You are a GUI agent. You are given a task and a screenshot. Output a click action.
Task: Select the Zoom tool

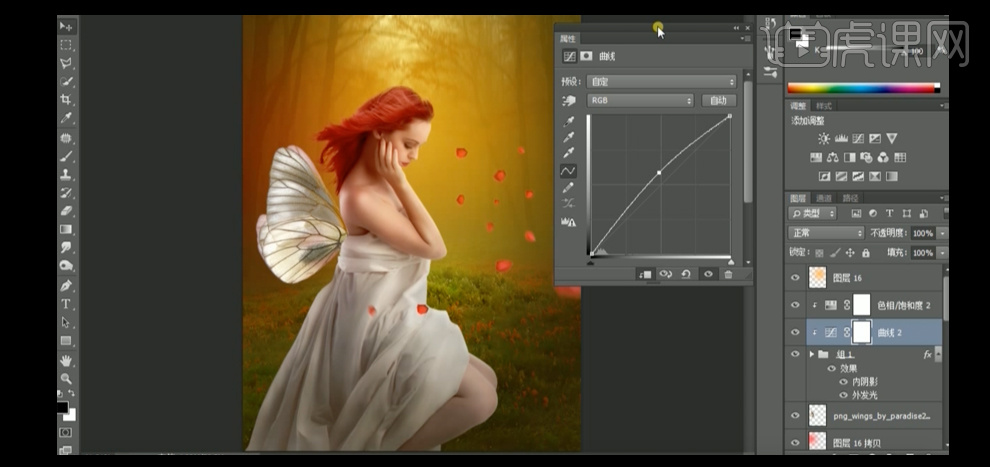coord(66,379)
